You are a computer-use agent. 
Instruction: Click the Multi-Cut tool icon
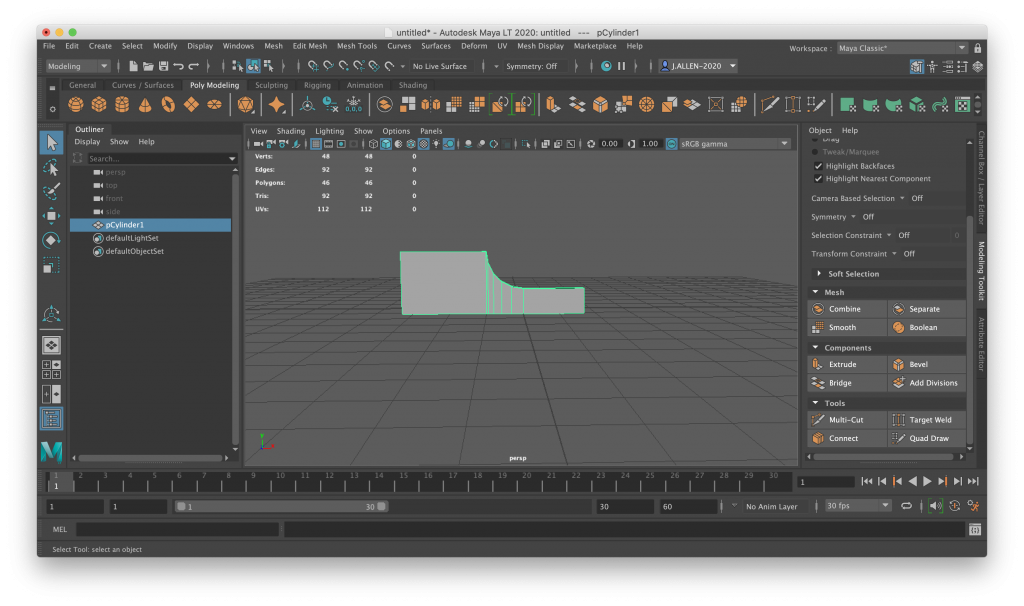coord(818,420)
